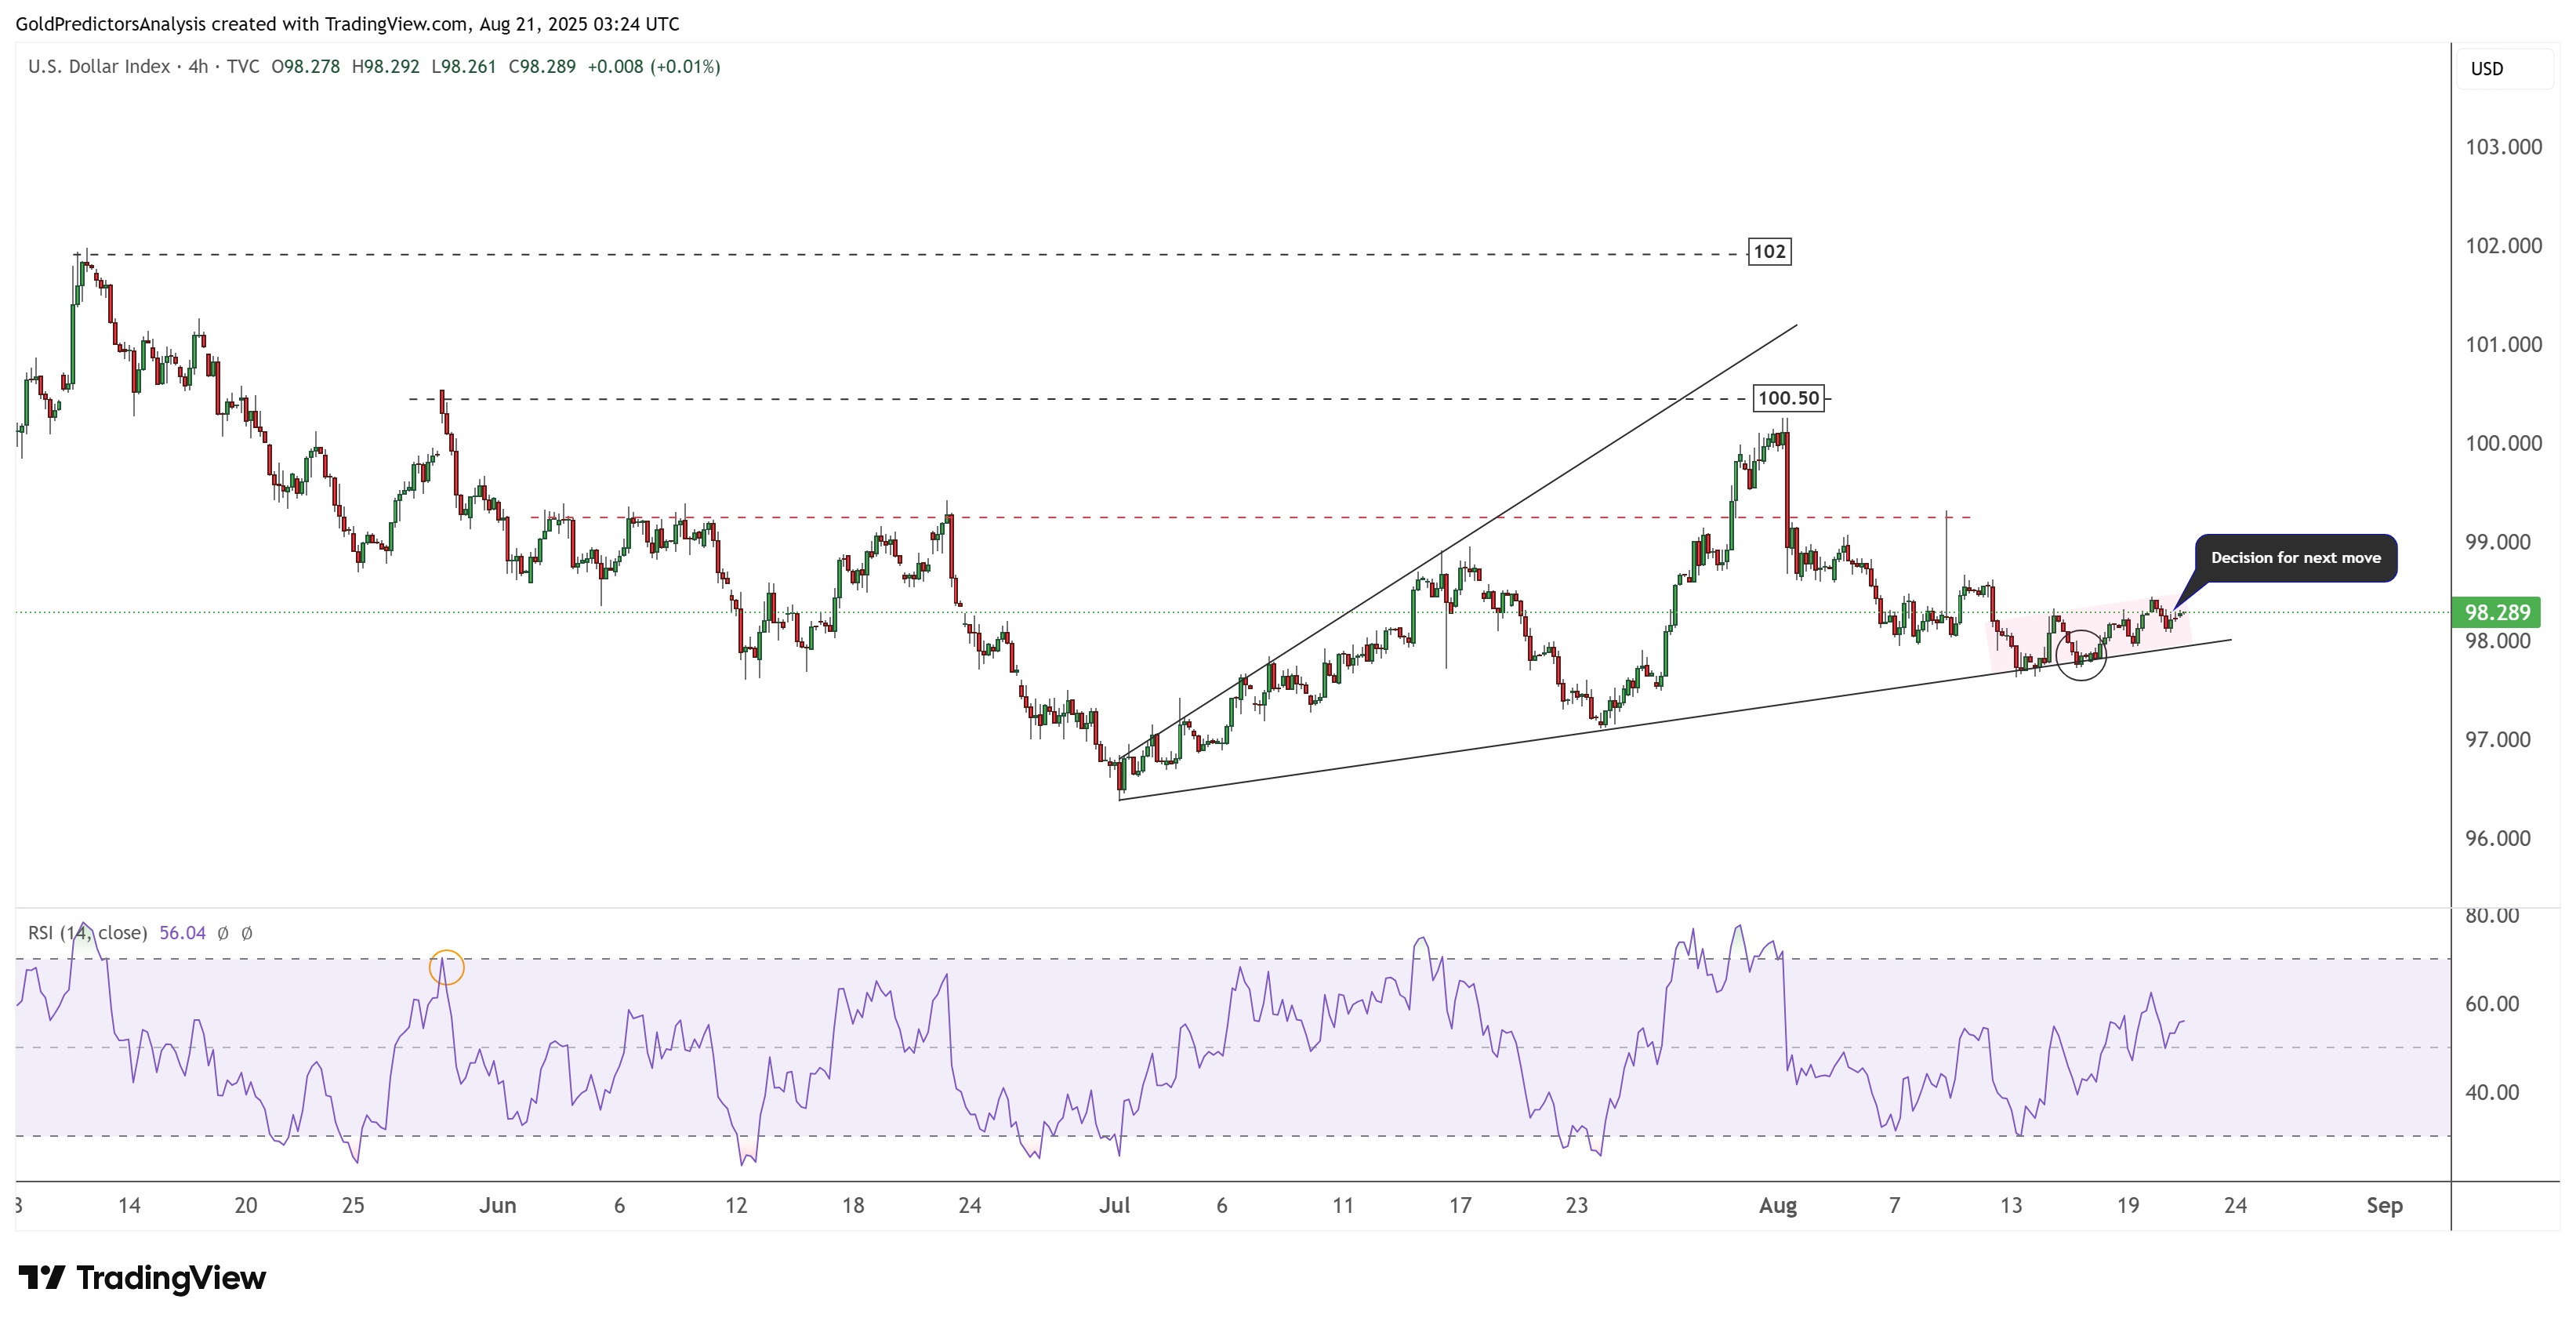Click the 103.000 price axis label
The height and width of the screenshot is (1325, 2576).
[x=2503, y=147]
